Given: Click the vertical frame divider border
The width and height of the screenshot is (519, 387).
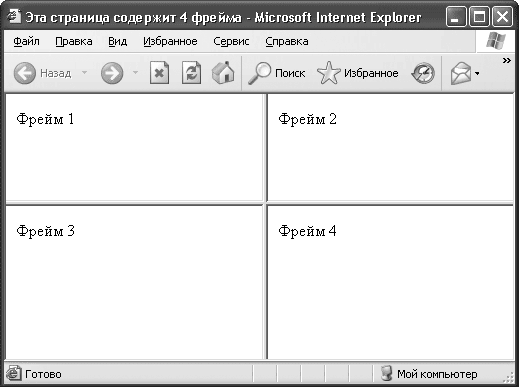Looking at the screenshot, I should (x=265, y=227).
